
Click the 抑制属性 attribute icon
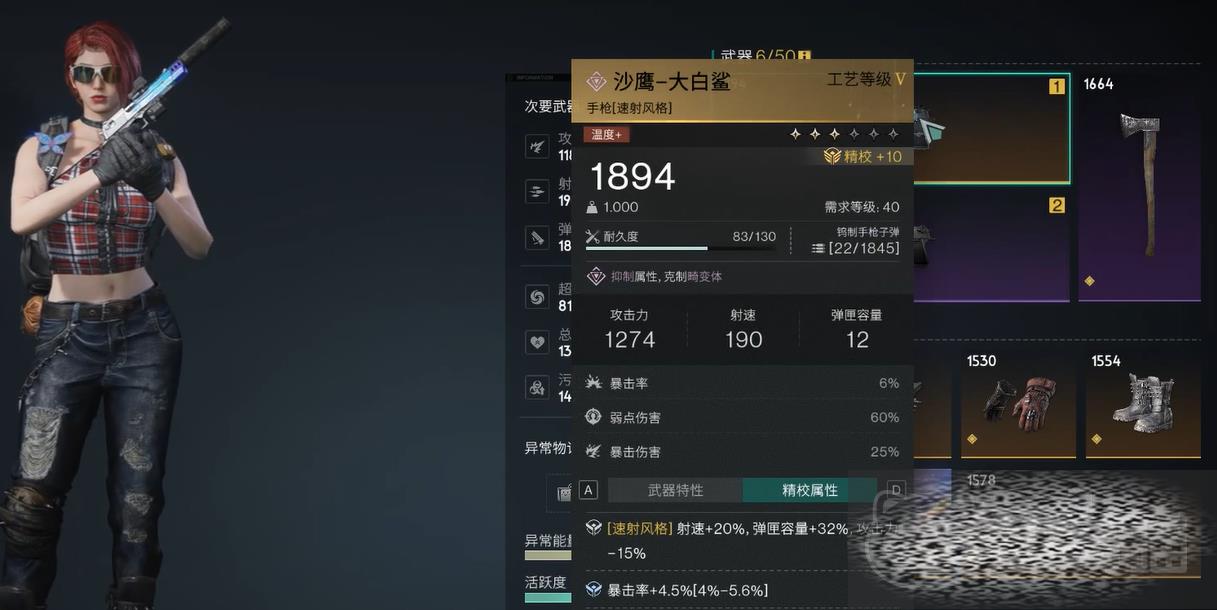596,276
